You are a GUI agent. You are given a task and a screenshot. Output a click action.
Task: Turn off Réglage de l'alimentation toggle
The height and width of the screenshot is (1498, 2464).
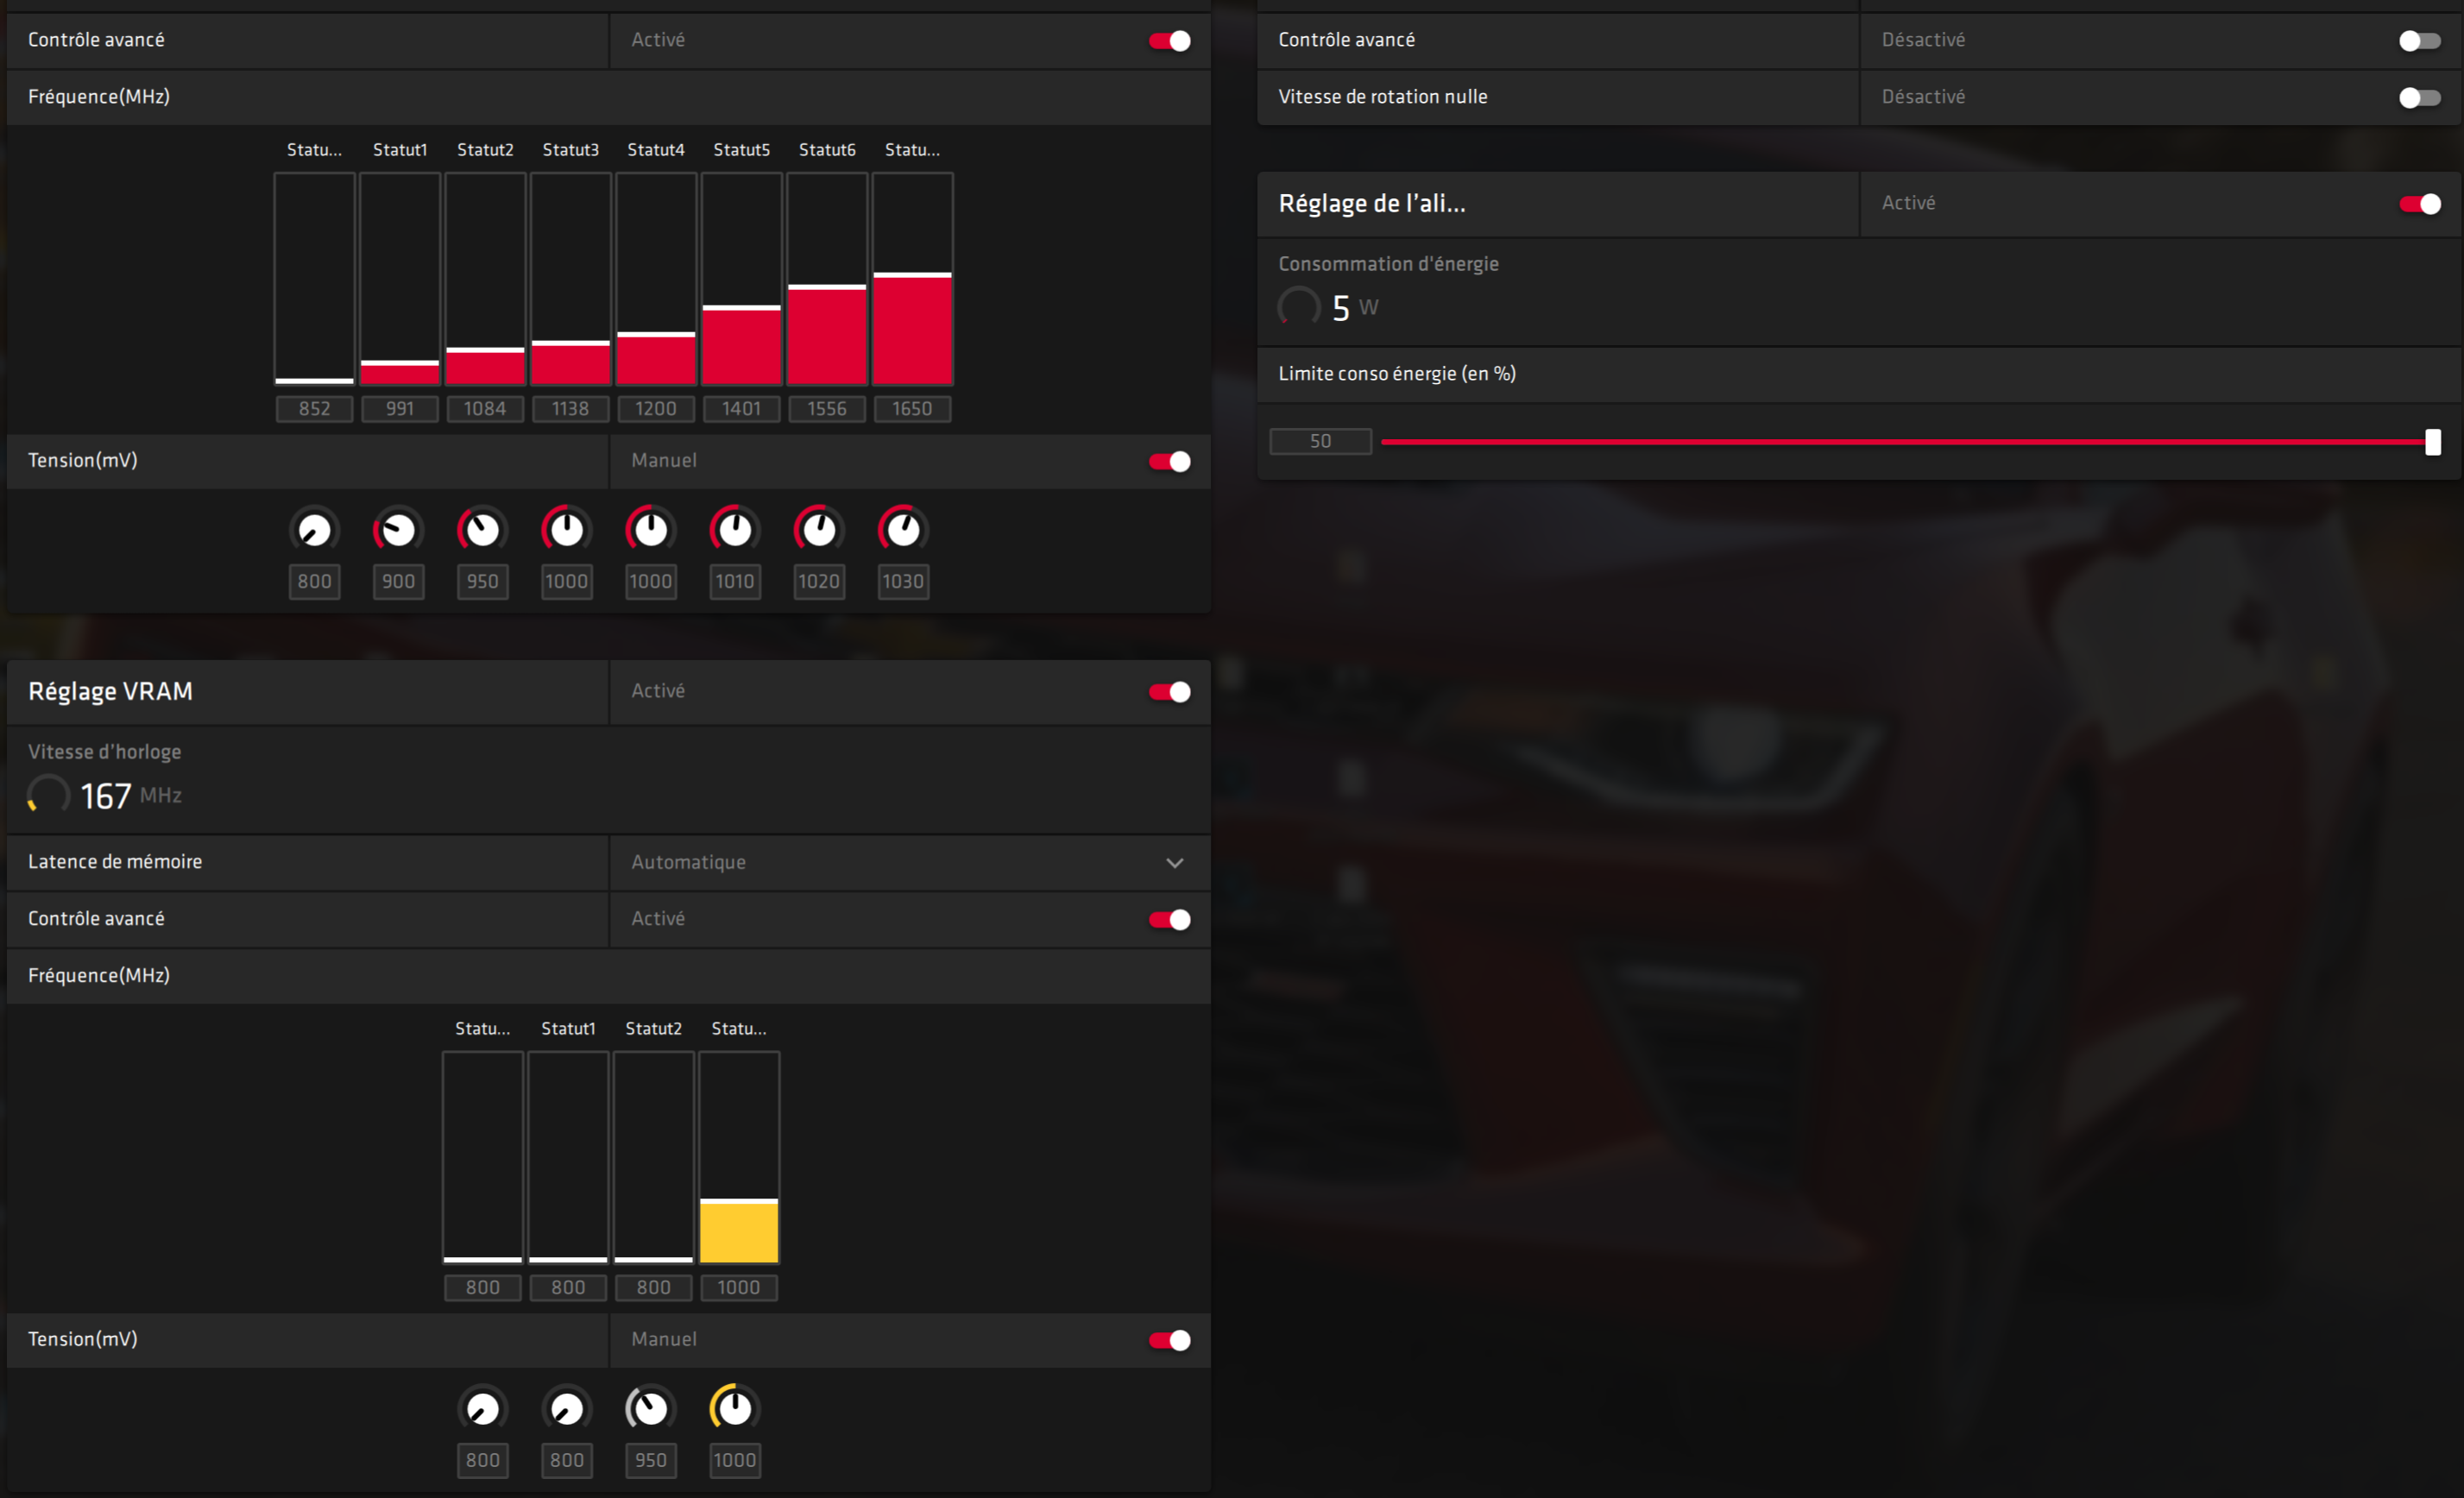coord(2419,204)
